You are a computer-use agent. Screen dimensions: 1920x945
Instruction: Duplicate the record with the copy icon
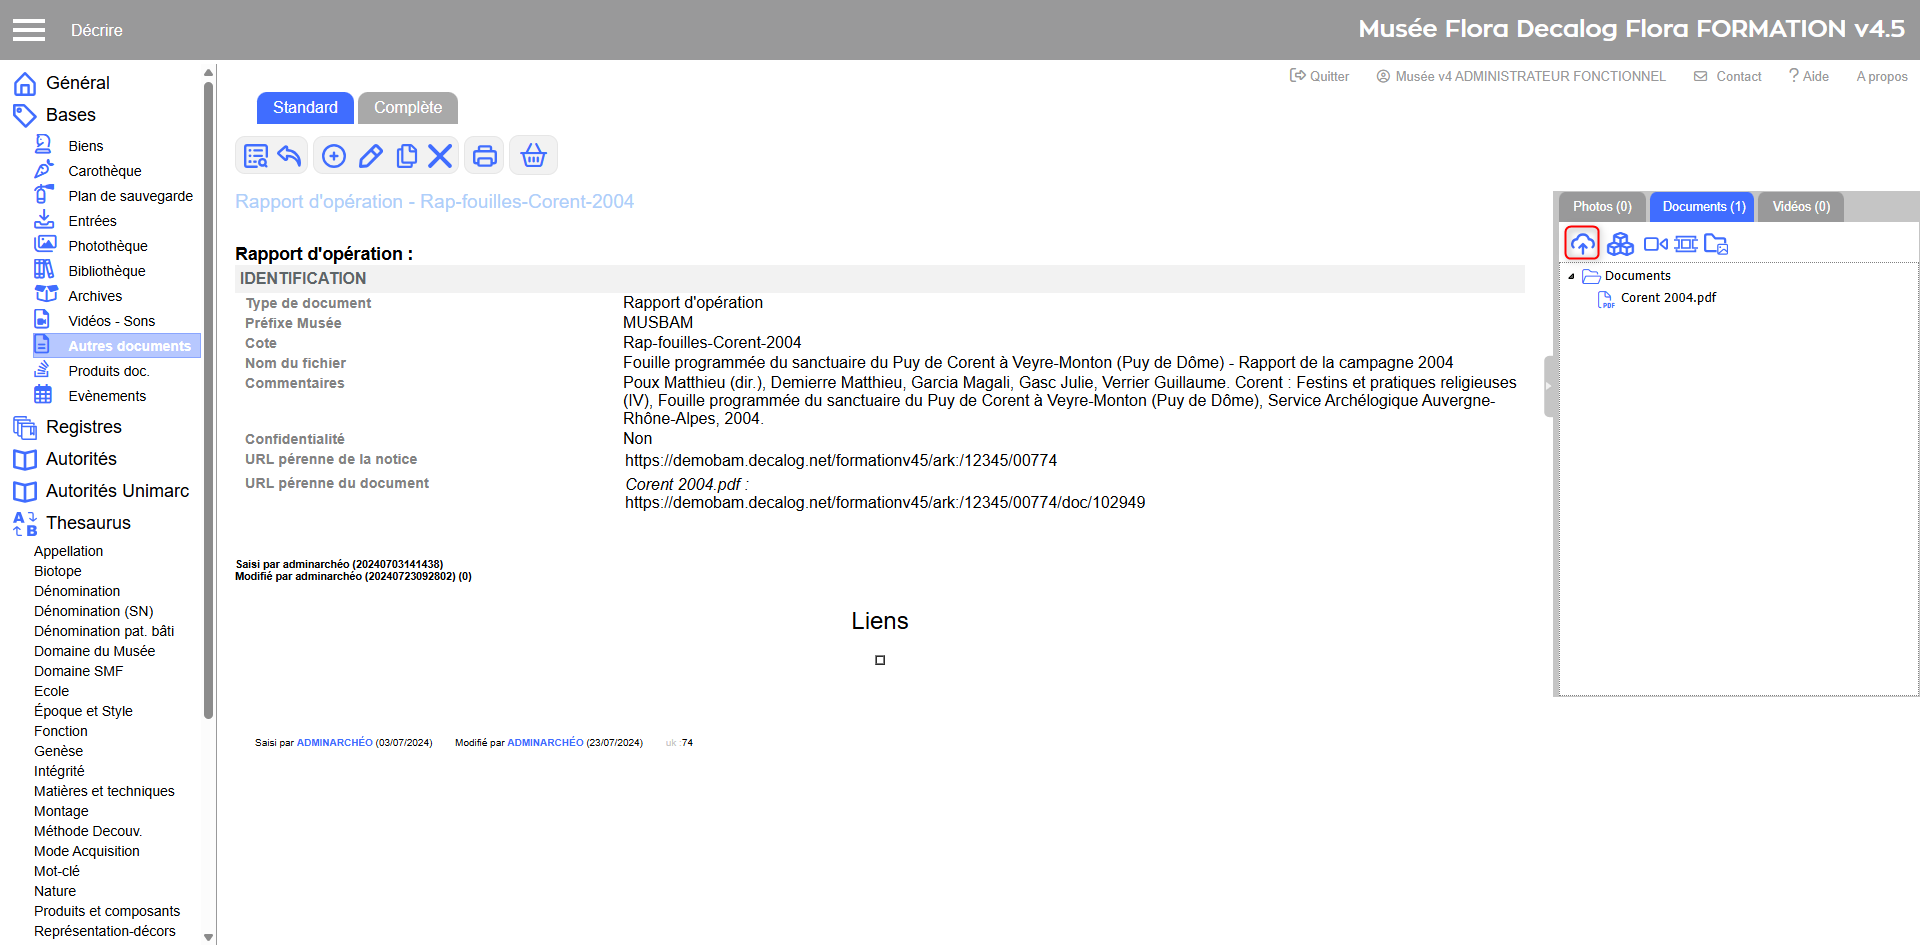[406, 156]
